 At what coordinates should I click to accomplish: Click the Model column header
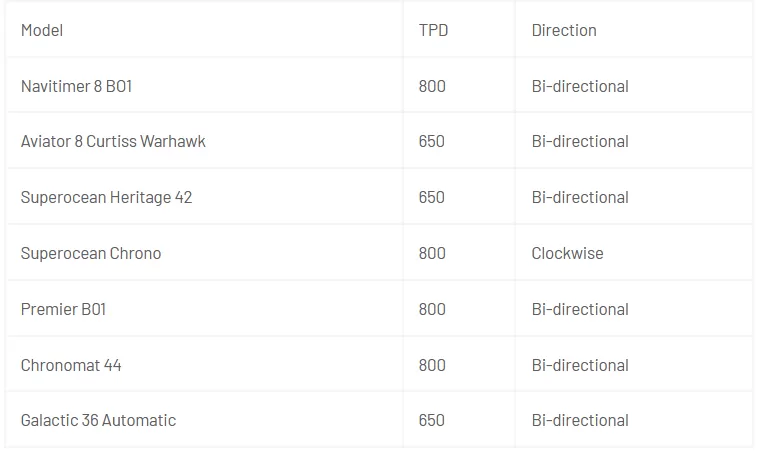tap(42, 30)
